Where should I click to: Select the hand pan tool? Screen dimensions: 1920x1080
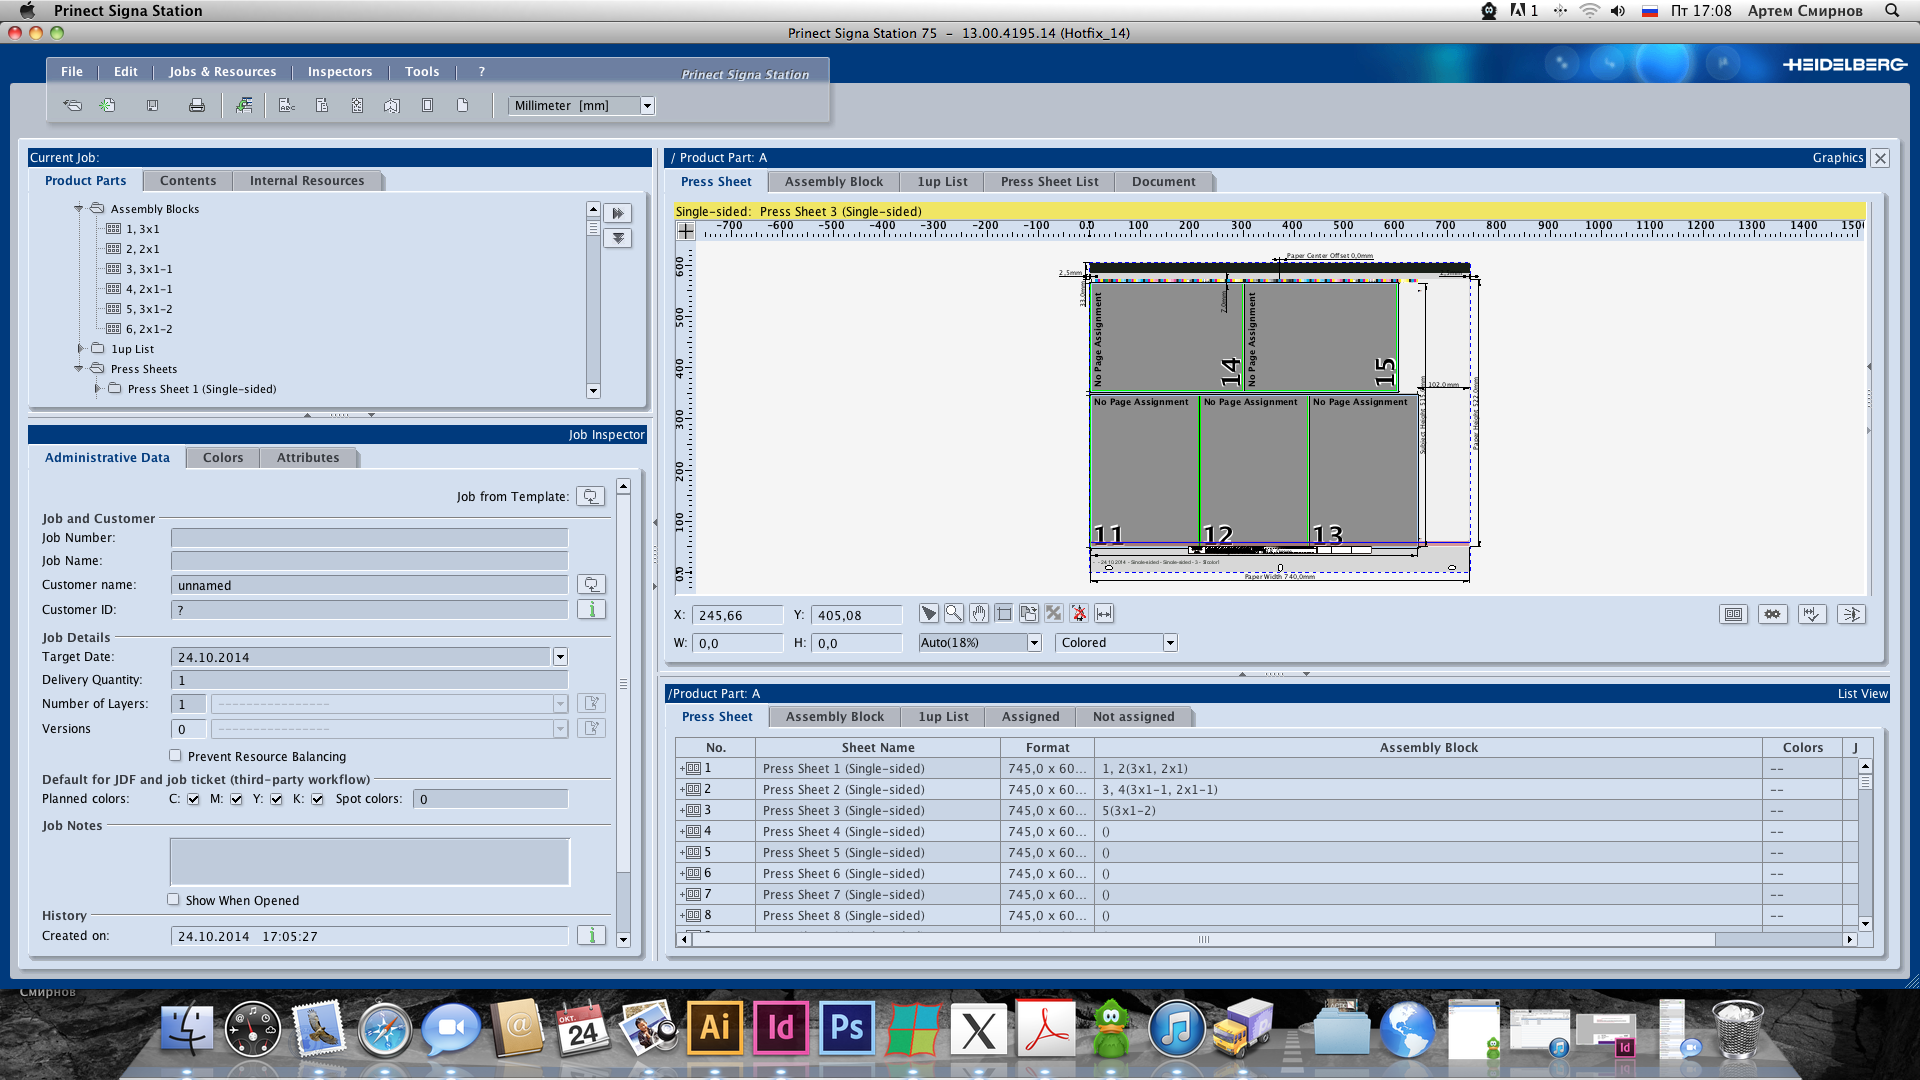[x=979, y=614]
